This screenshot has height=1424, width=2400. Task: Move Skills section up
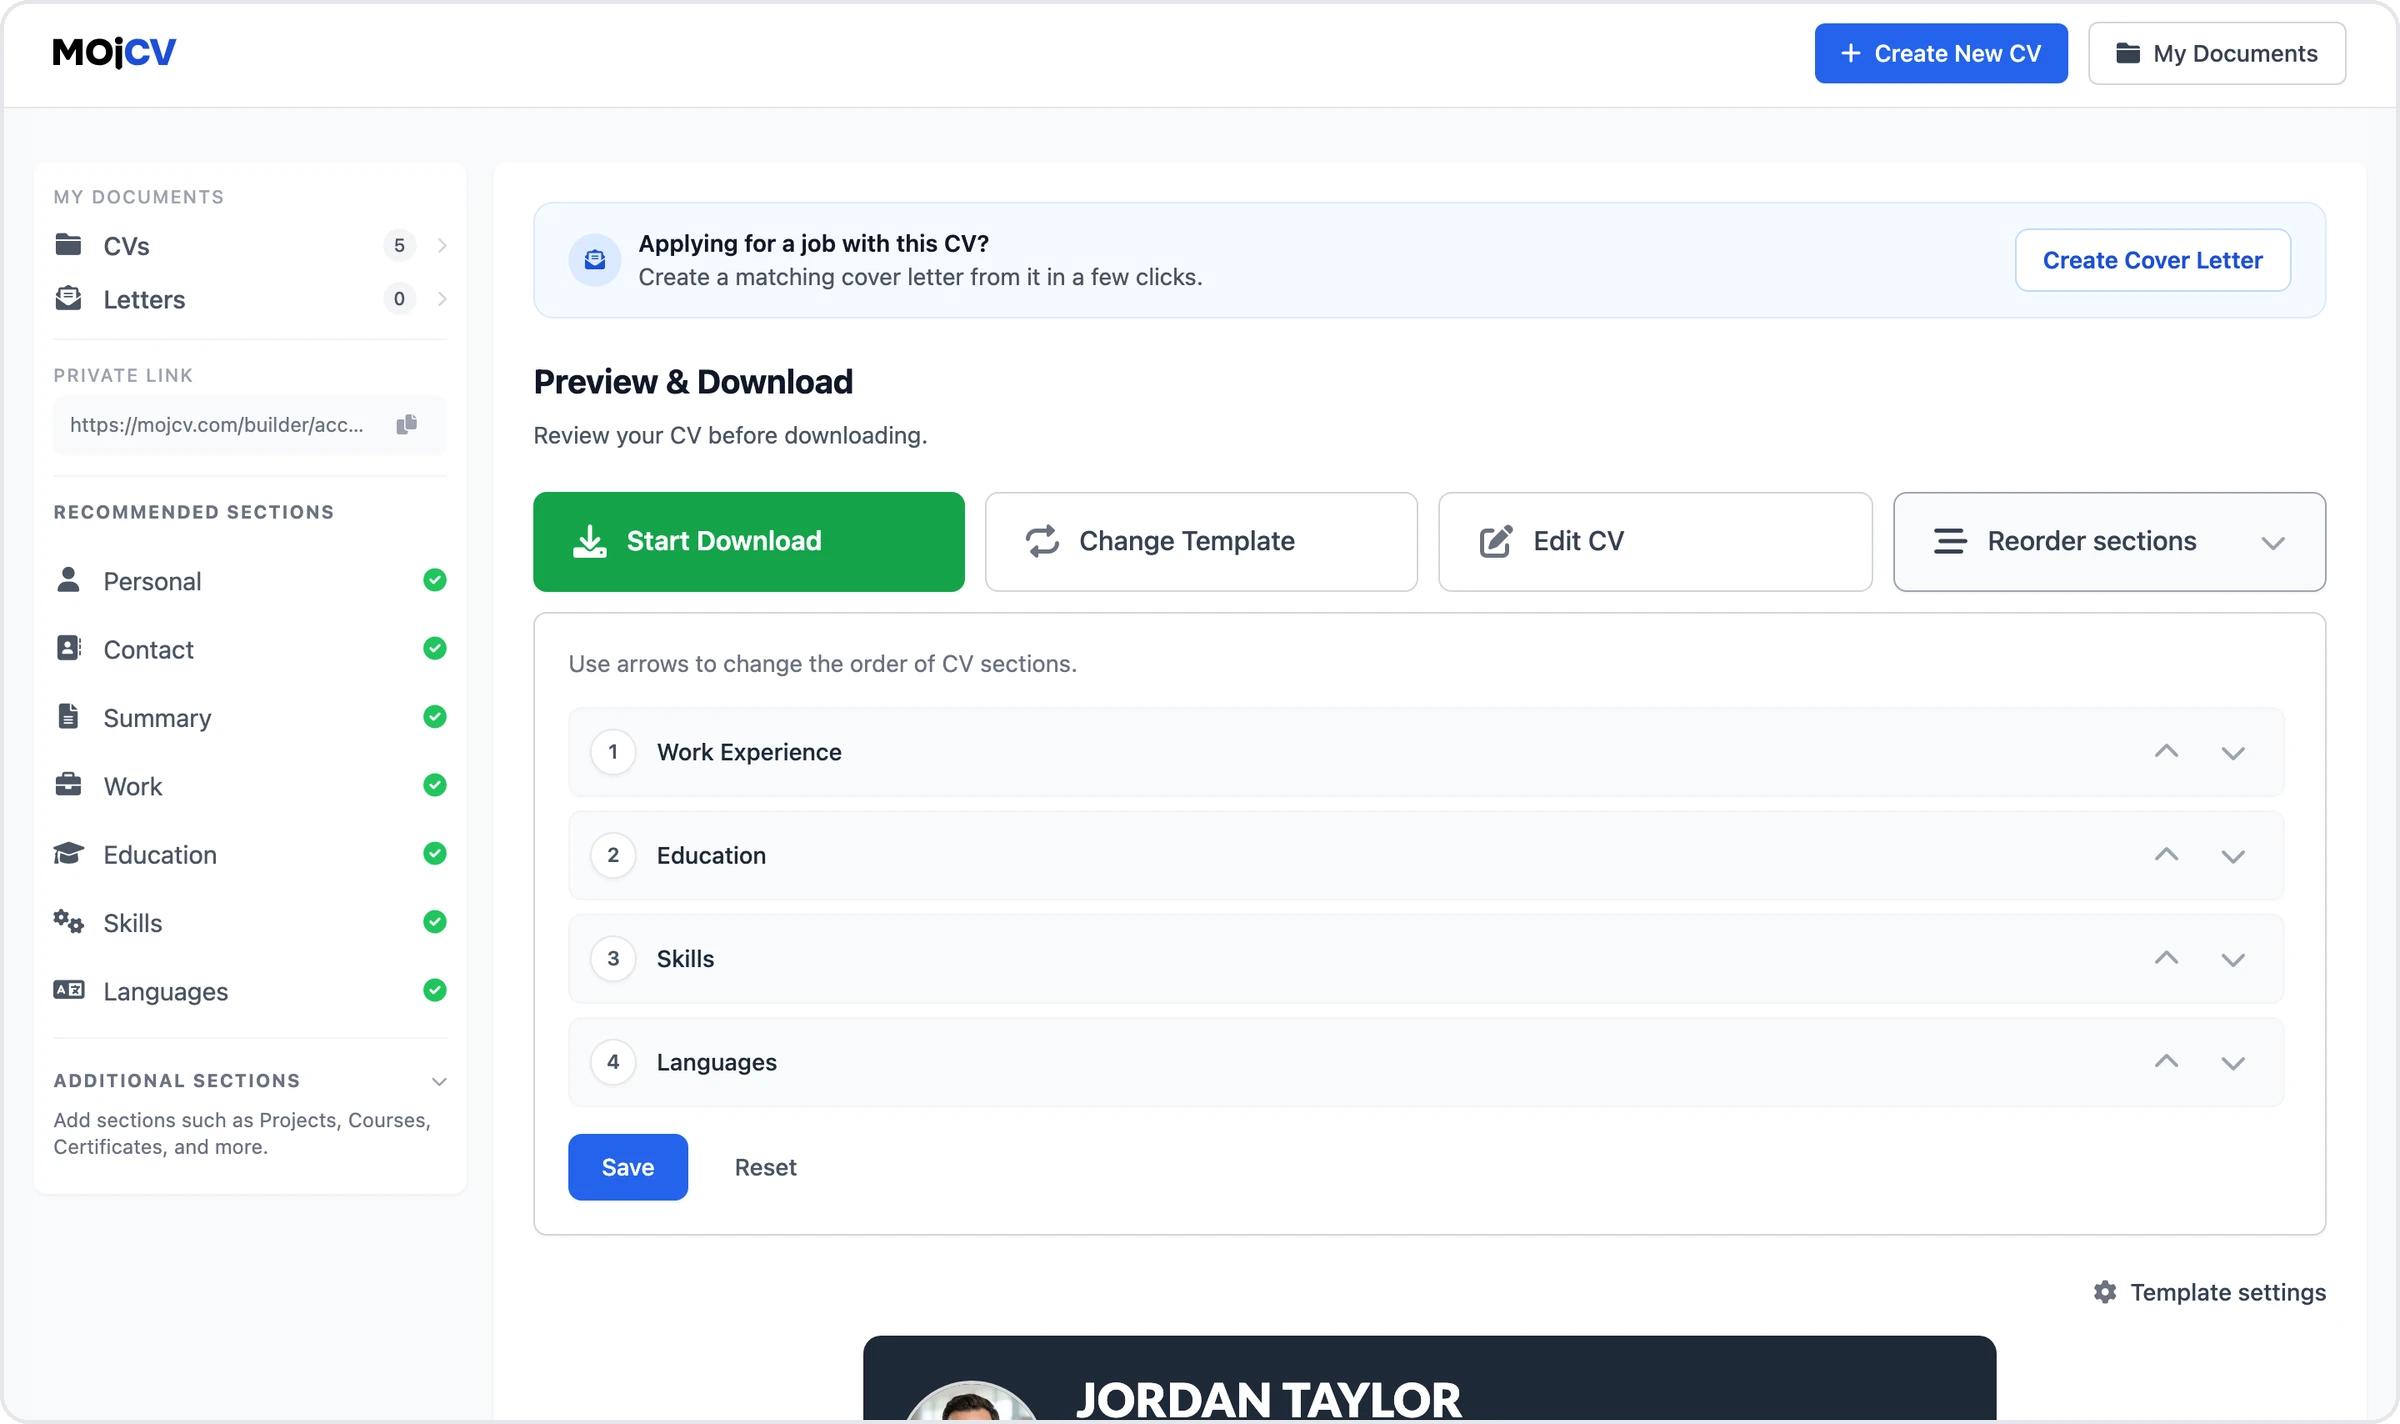2166,958
